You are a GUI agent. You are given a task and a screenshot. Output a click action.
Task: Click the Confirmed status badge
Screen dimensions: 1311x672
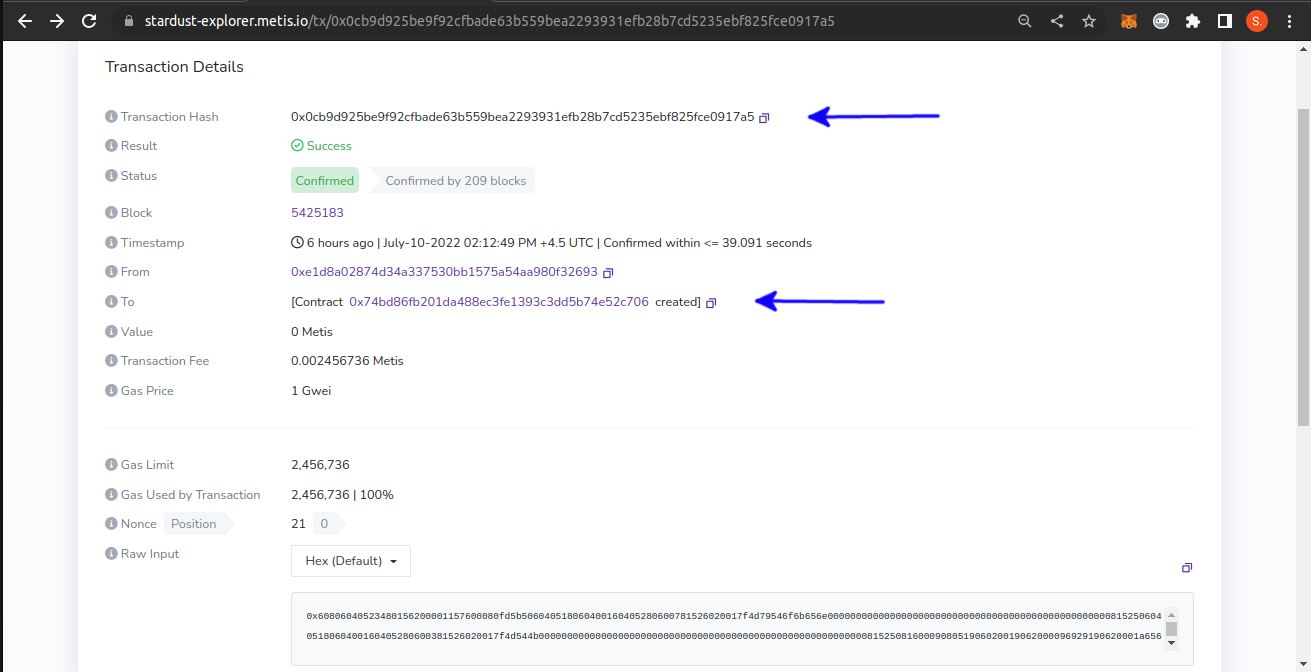[325, 181]
